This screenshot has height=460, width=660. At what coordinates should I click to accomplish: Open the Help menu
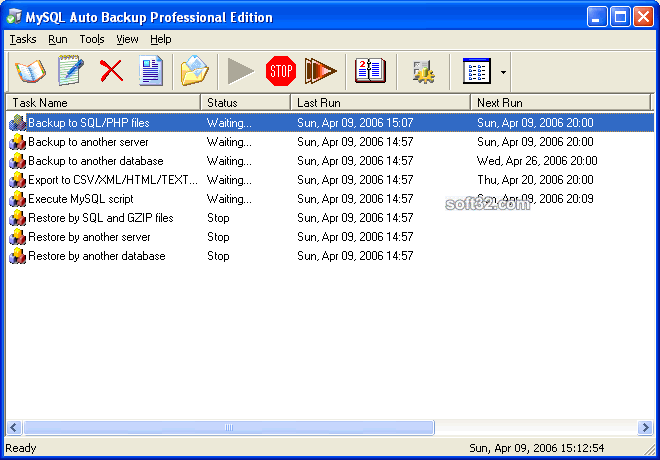160,39
